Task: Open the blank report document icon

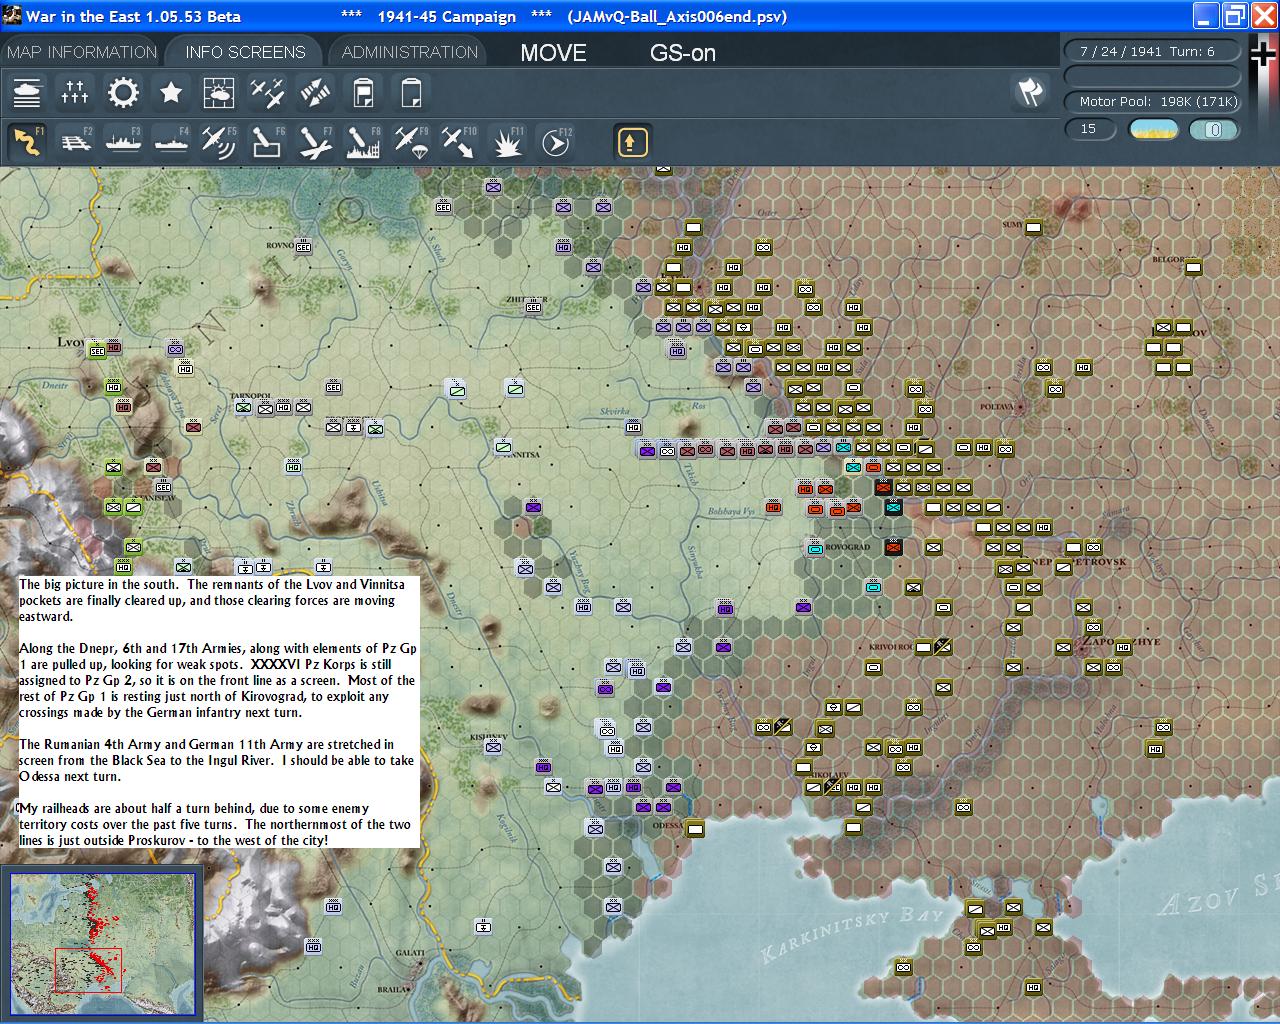Action: coord(411,93)
